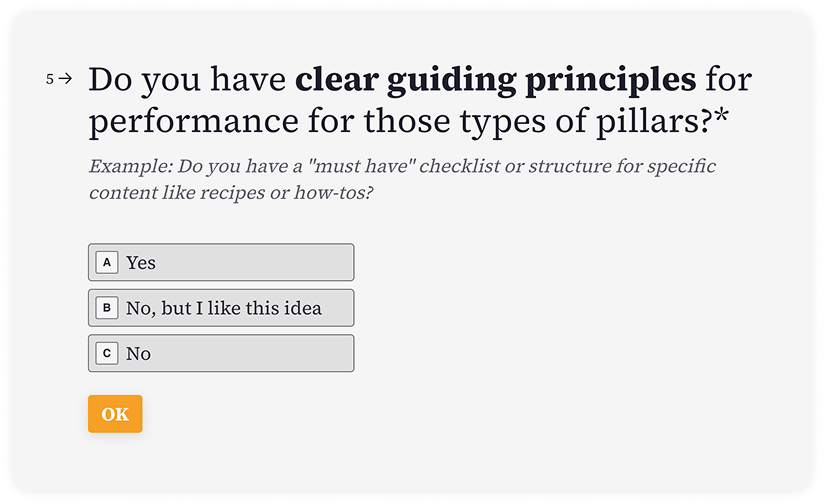Click the question number 5 label
This screenshot has width=824, height=504.
coord(50,79)
